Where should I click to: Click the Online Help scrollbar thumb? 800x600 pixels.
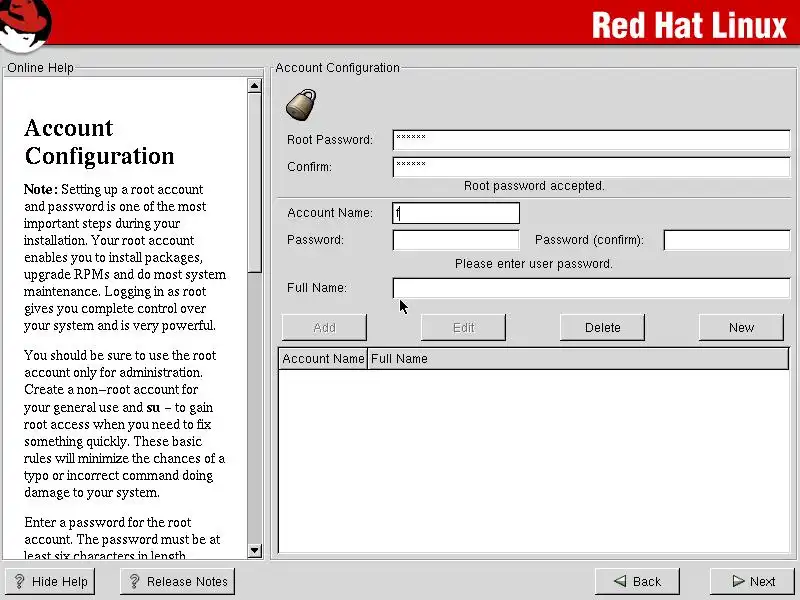click(x=255, y=183)
